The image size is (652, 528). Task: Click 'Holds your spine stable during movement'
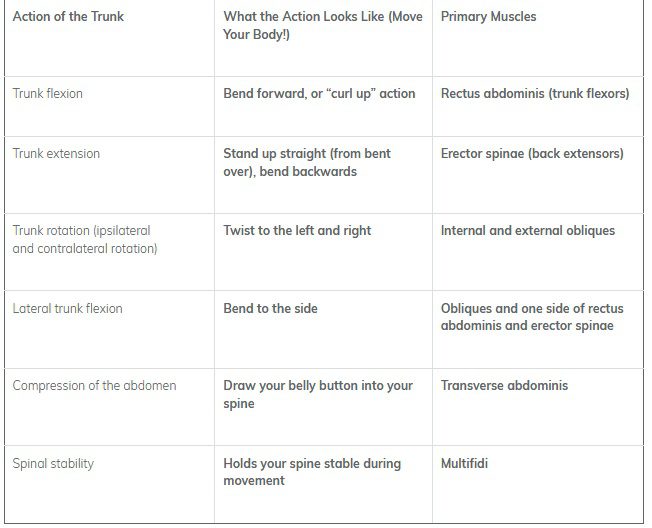click(x=311, y=472)
